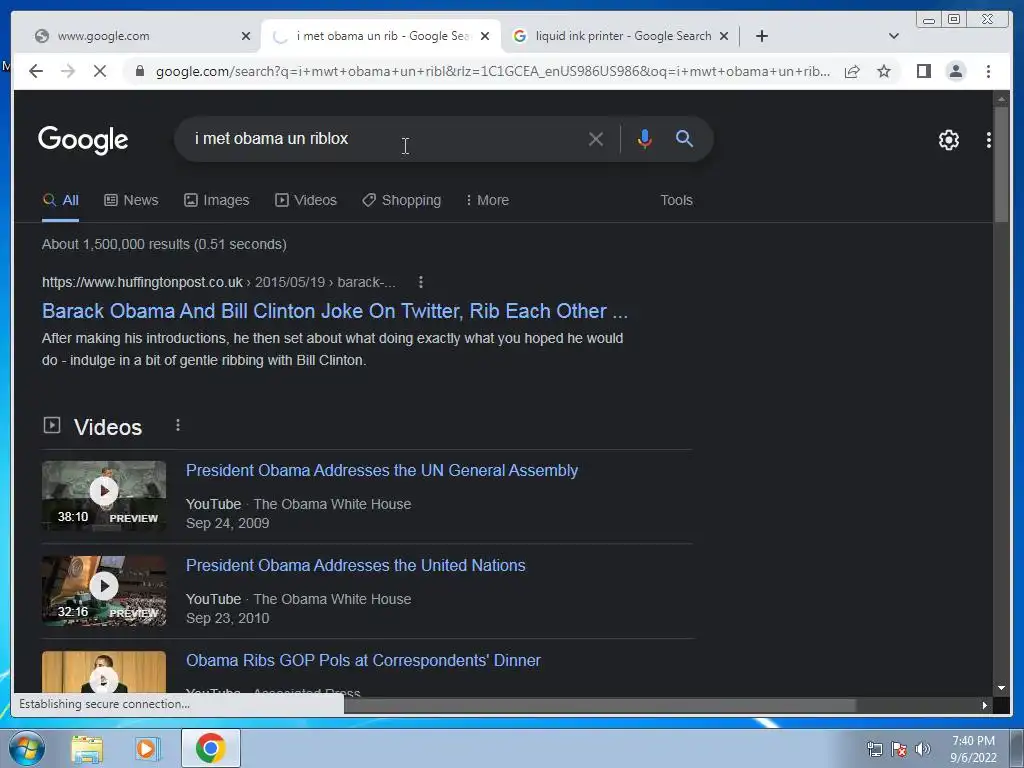Bookmark this page with the star
Screen dimensions: 1024x768
point(884,71)
